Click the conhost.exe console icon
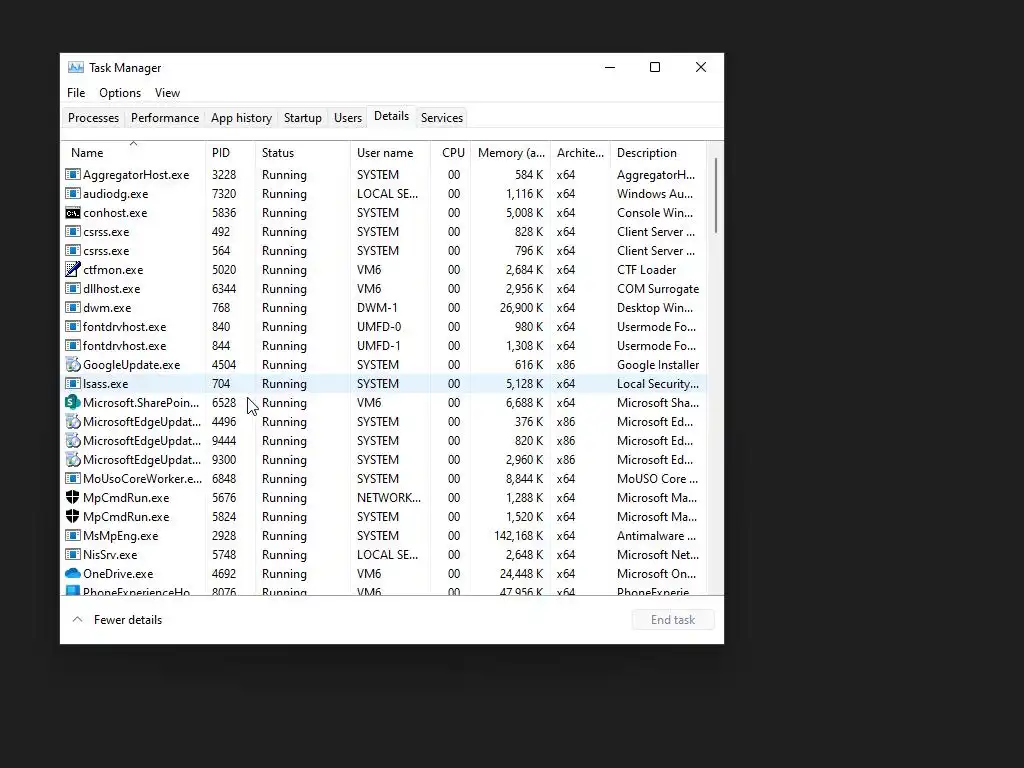 click(72, 212)
